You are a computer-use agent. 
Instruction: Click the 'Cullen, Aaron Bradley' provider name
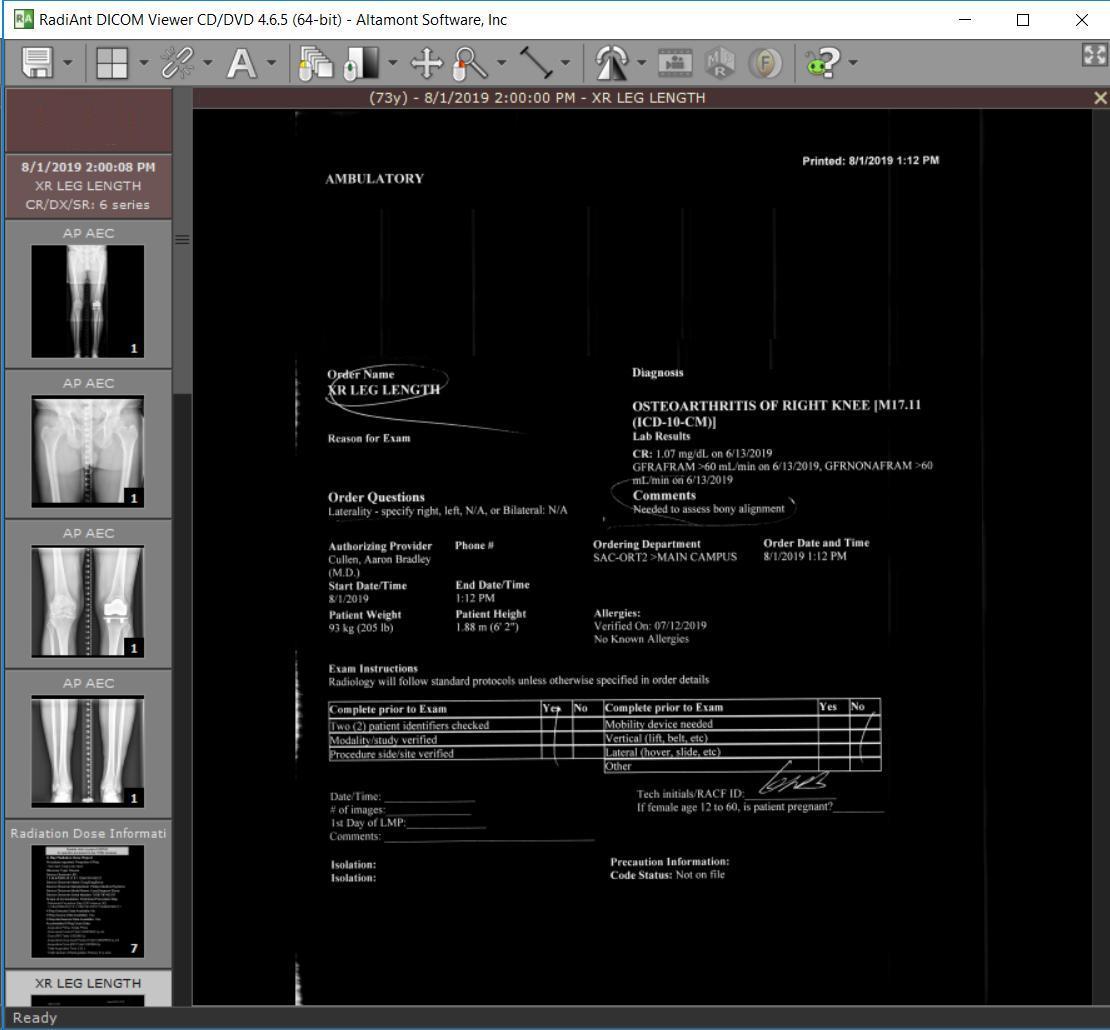tap(379, 559)
